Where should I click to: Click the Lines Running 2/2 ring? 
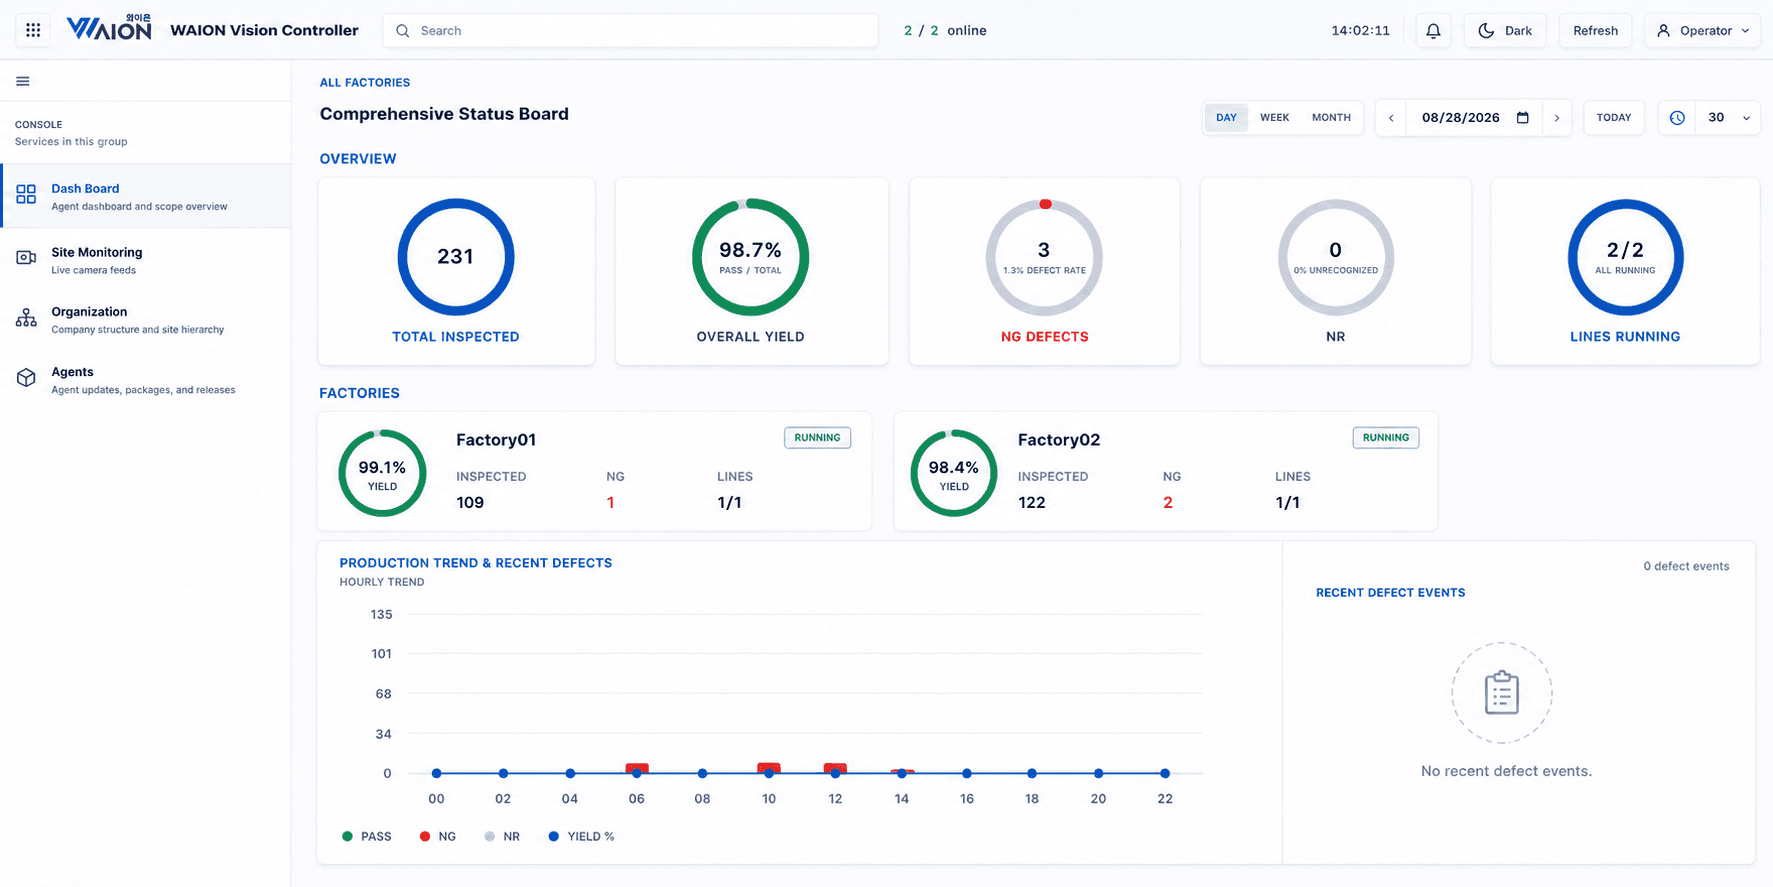[x=1625, y=257]
